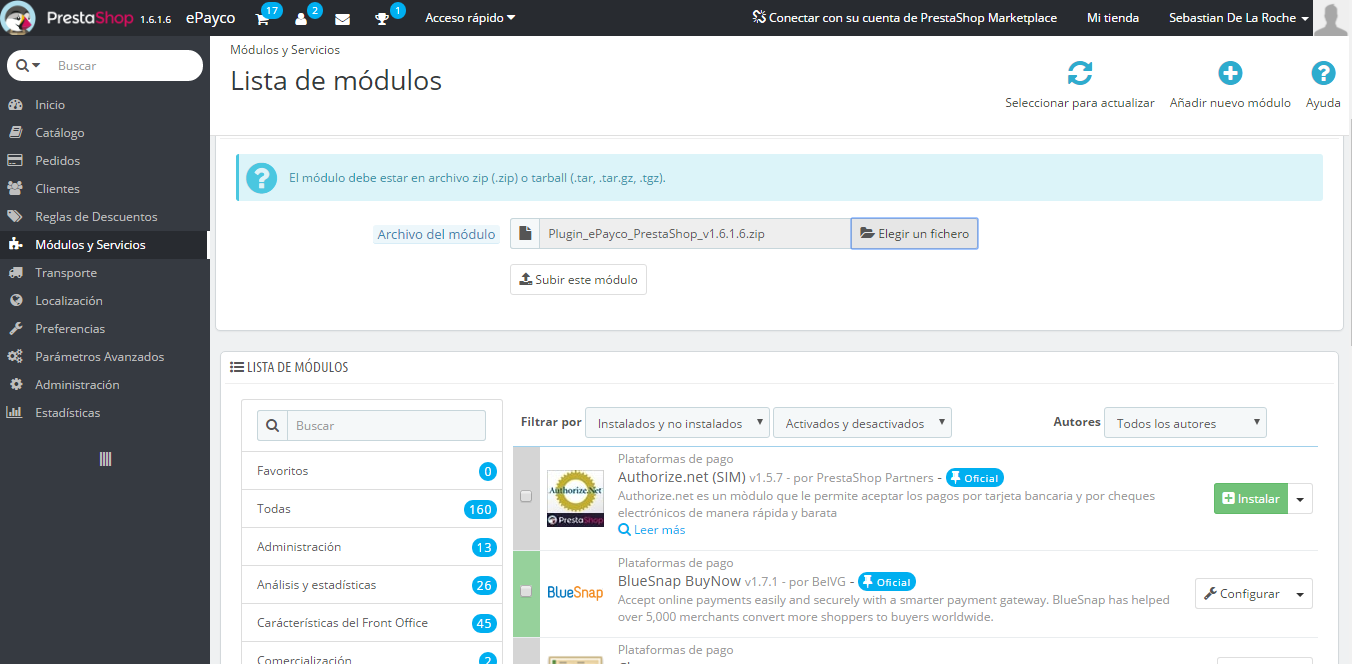
Task: Open the Ayuda help icon
Action: coord(1323,73)
